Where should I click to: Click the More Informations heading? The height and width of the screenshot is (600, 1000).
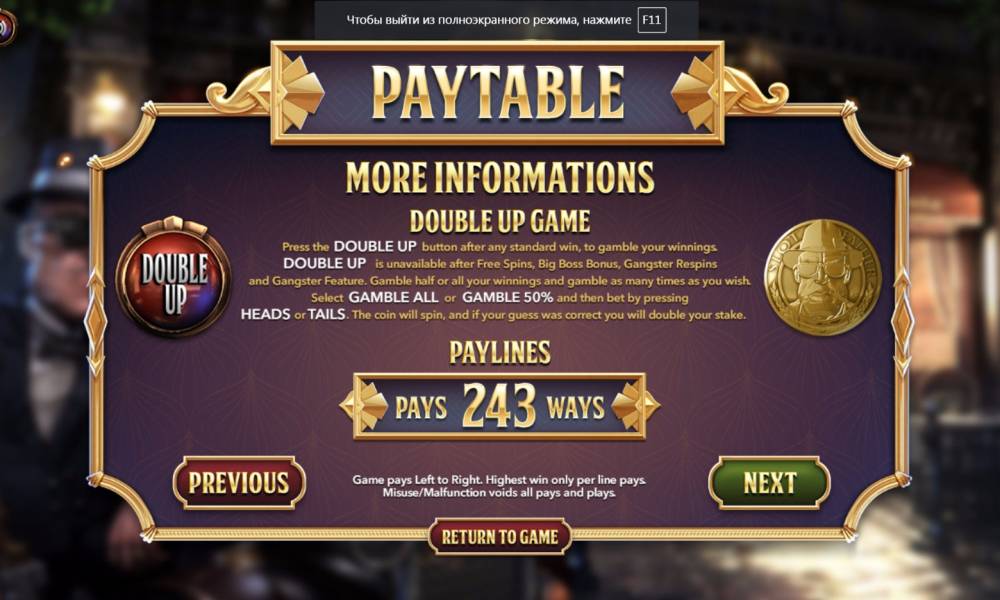(x=500, y=177)
